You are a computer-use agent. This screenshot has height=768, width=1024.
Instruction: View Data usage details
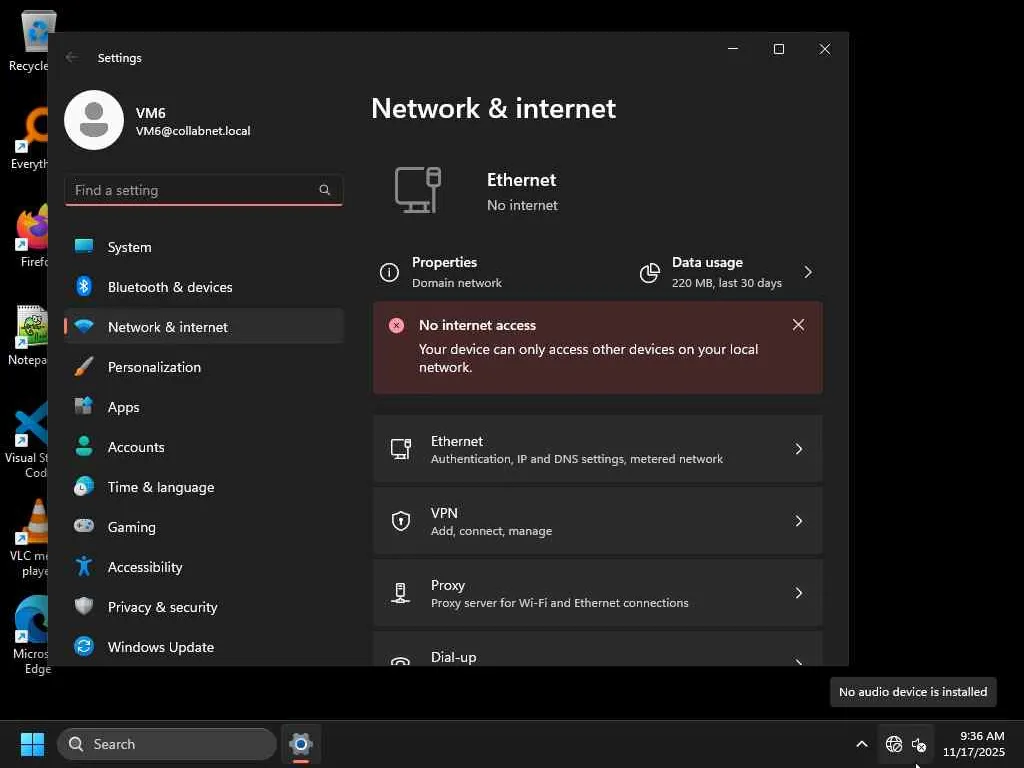pos(725,272)
